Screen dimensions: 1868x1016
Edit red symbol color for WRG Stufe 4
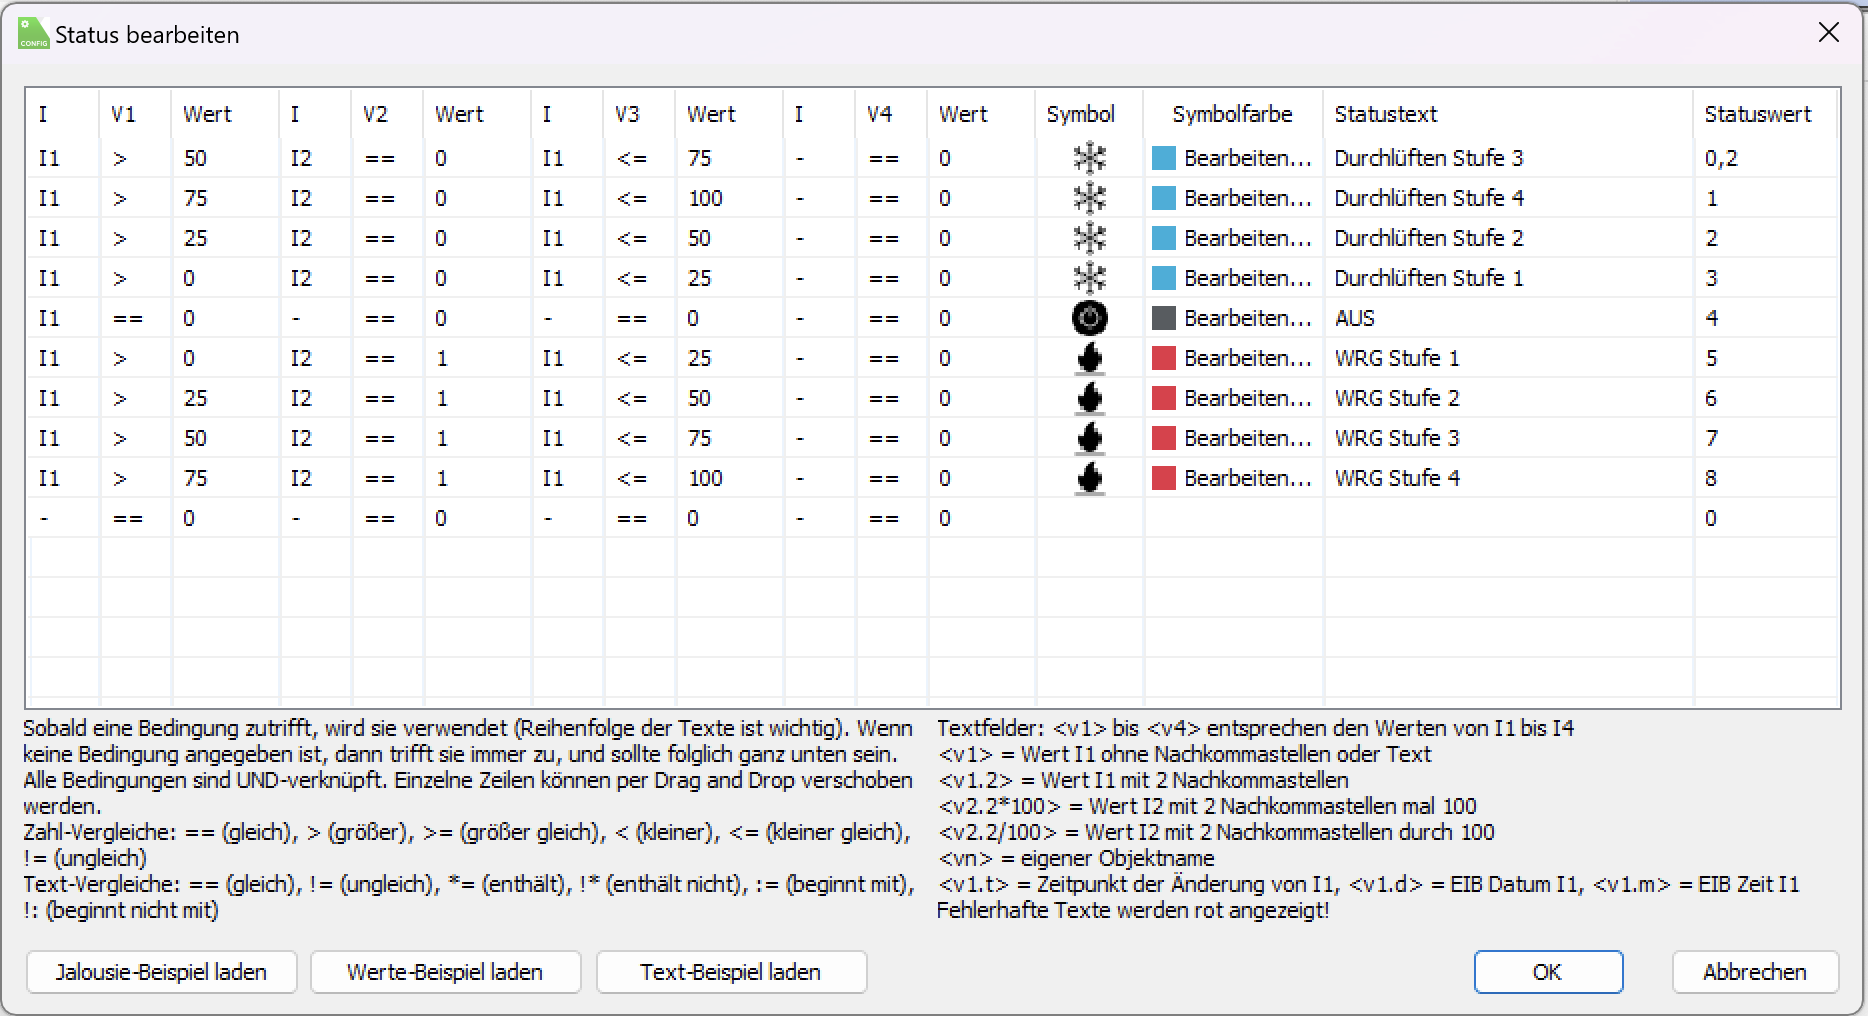(x=1232, y=478)
